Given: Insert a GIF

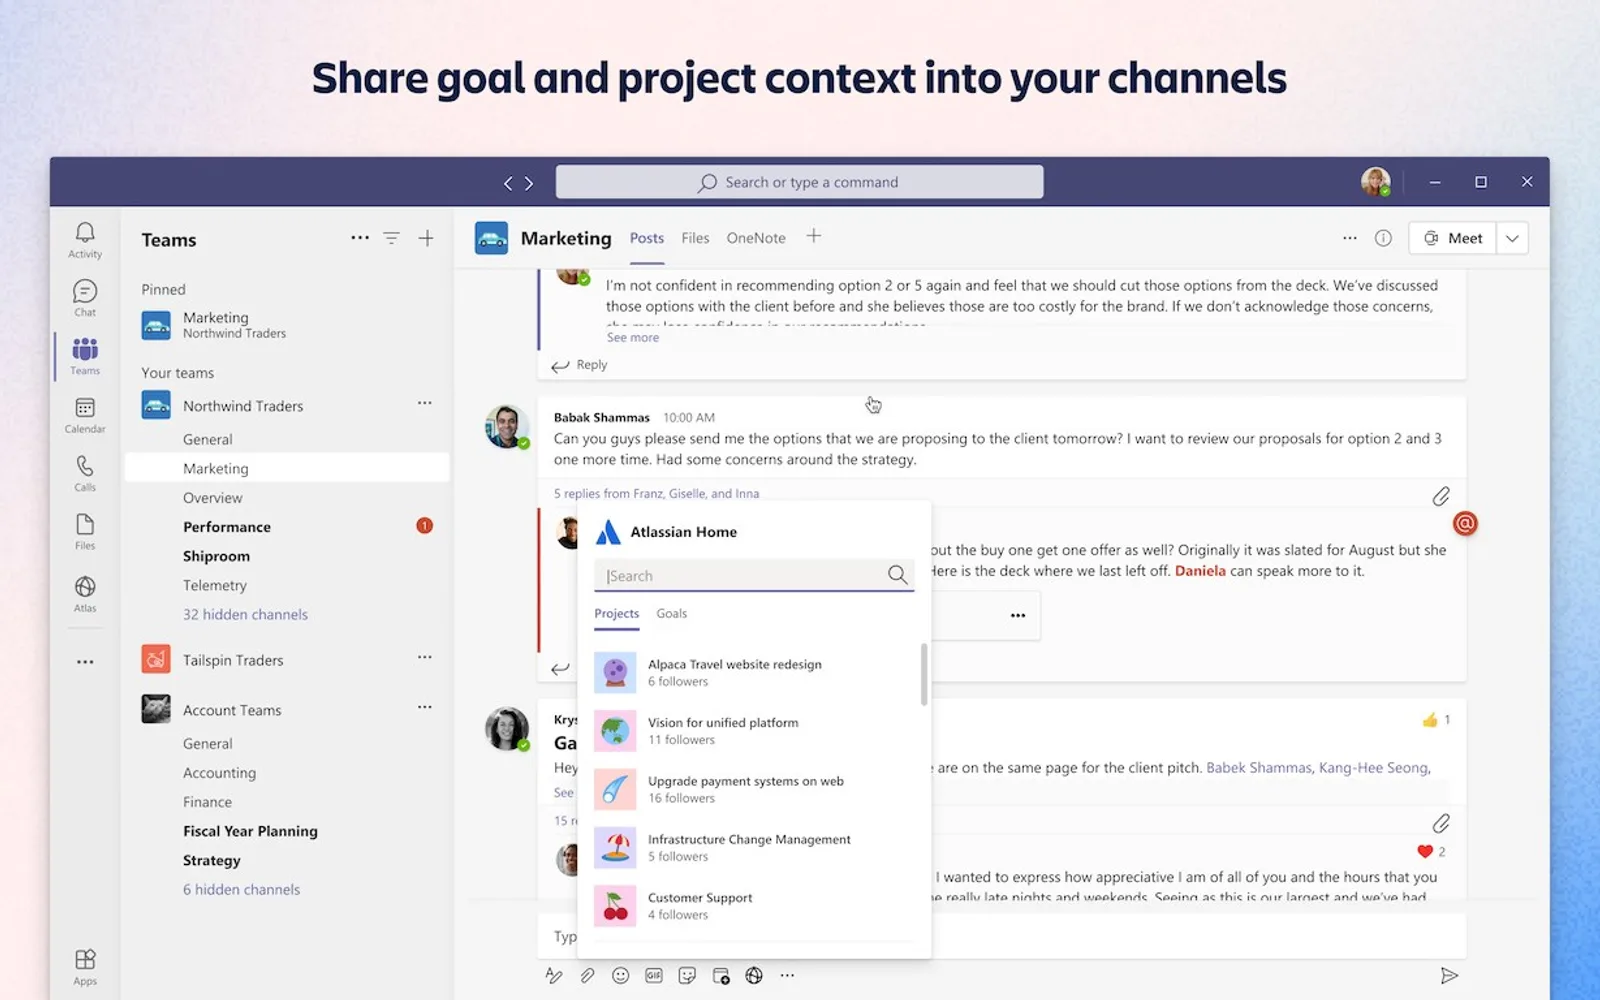Looking at the screenshot, I should click(x=654, y=976).
